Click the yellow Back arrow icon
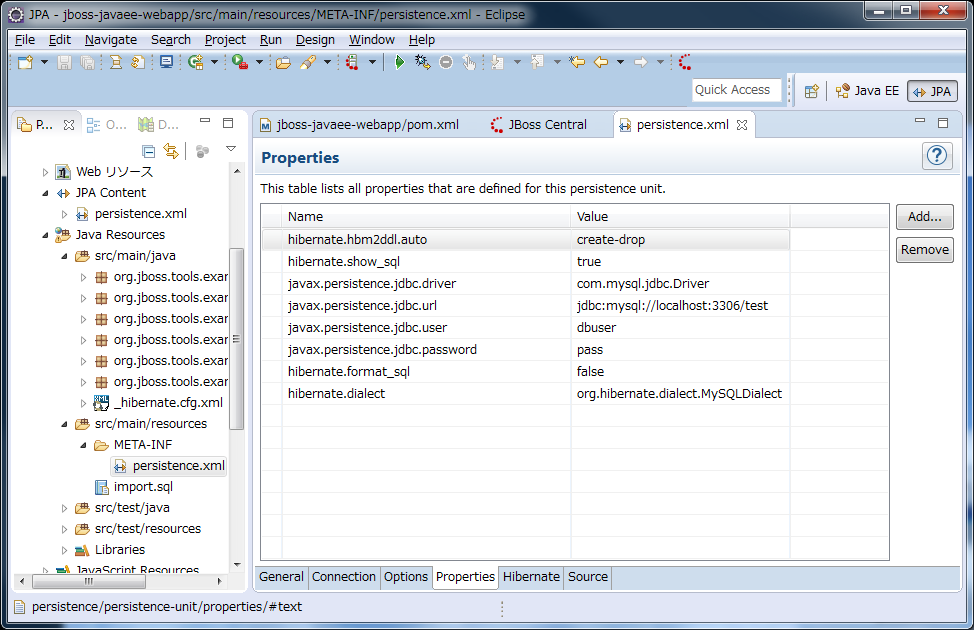This screenshot has height=630, width=974. (601, 62)
